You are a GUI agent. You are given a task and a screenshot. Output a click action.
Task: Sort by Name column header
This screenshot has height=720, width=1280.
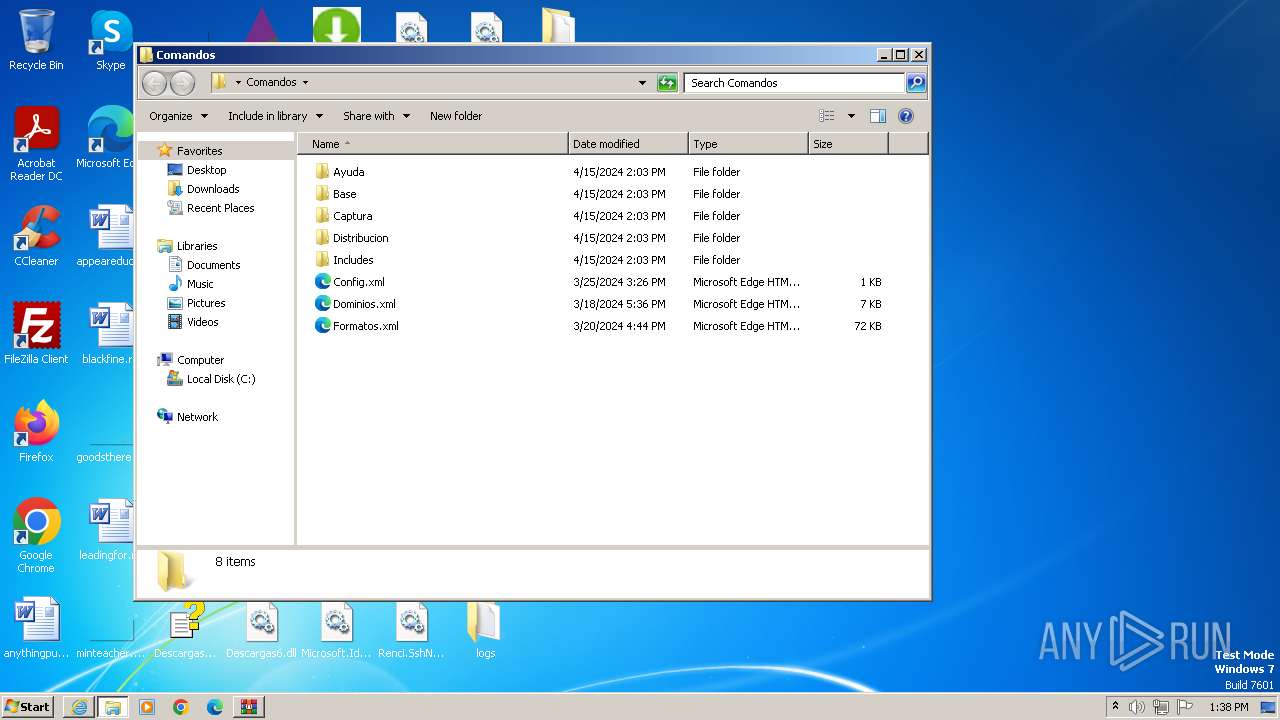tap(433, 144)
